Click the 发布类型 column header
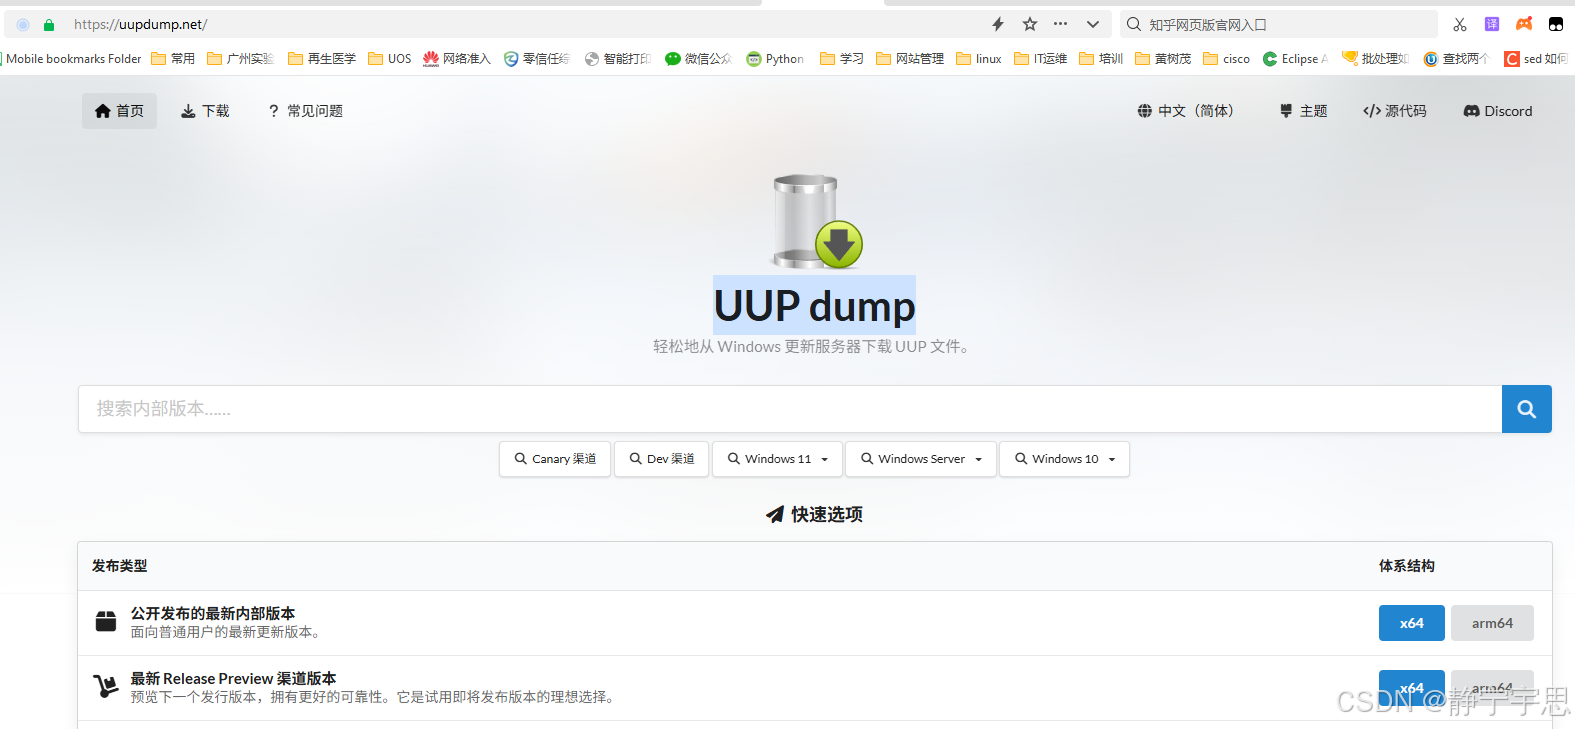The height and width of the screenshot is (729, 1575). (x=120, y=566)
